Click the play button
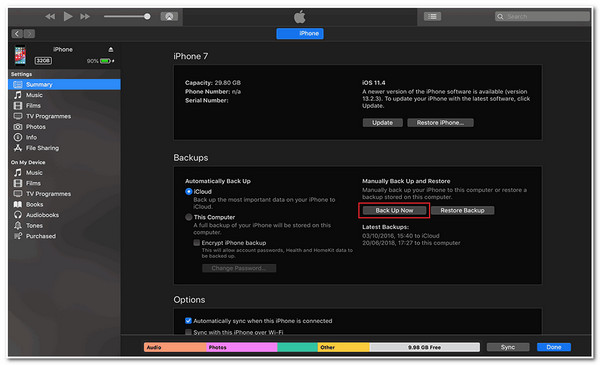The width and height of the screenshot is (600, 365). (x=68, y=16)
